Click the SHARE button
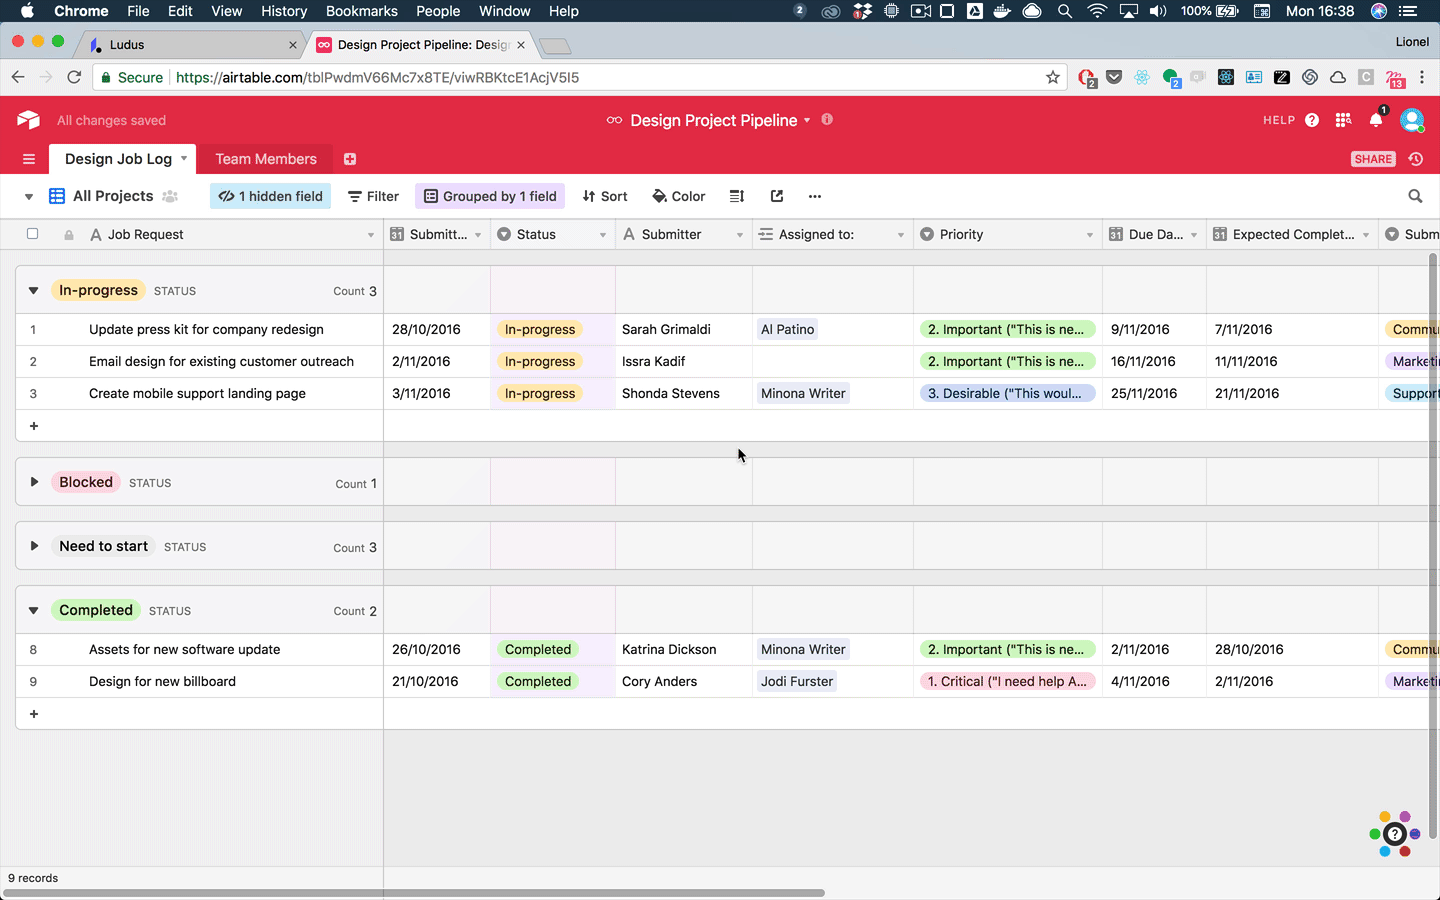1440x900 pixels. tap(1373, 159)
